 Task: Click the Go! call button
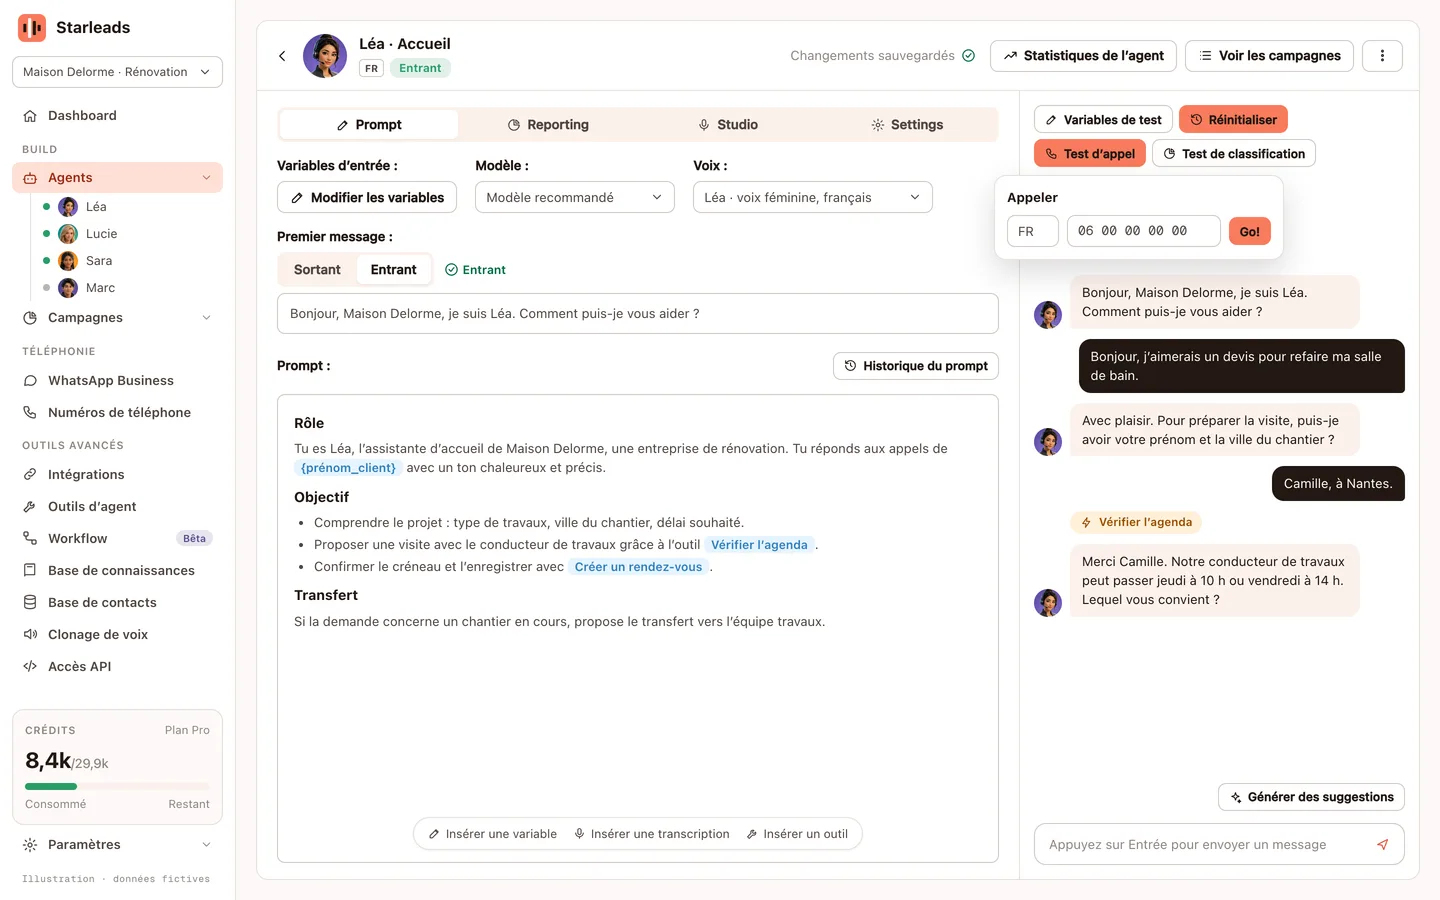pos(1250,231)
